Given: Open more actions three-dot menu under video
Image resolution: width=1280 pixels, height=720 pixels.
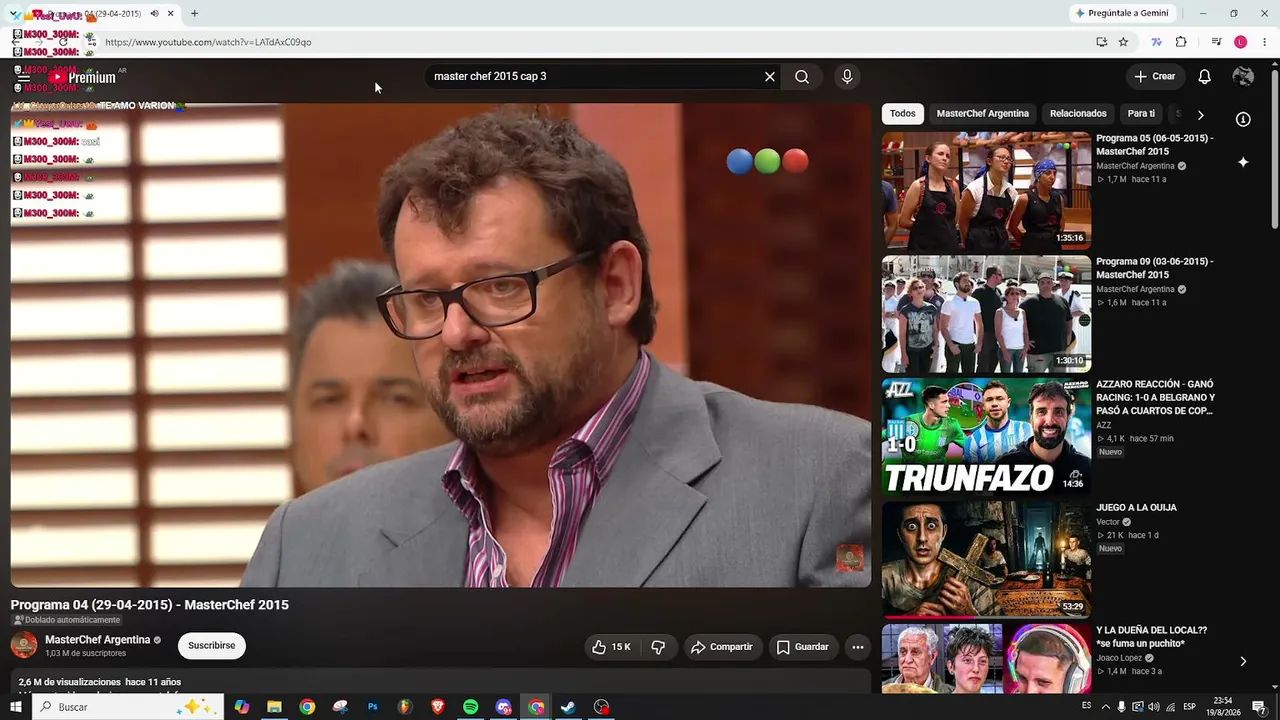Looking at the screenshot, I should [858, 647].
